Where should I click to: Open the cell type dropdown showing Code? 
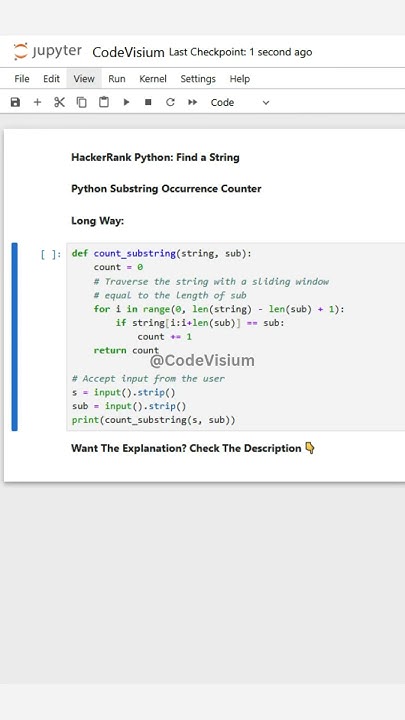(x=240, y=102)
